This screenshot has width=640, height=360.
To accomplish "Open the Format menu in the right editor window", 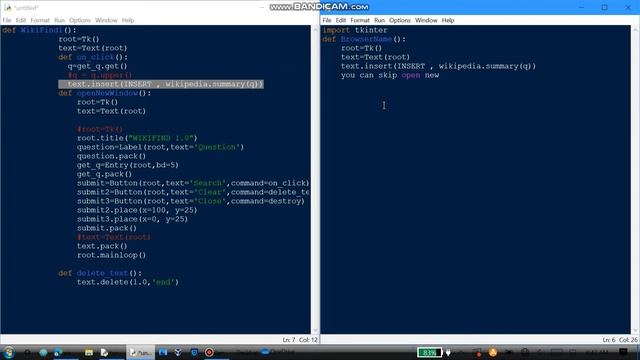I will tap(360, 20).
